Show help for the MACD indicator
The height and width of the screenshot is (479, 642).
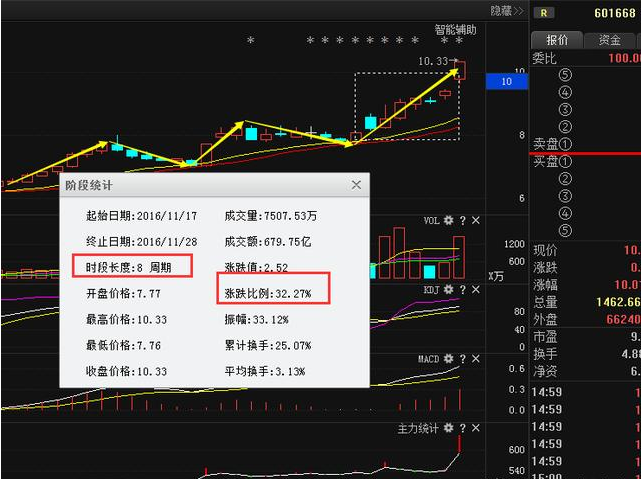coord(462,358)
